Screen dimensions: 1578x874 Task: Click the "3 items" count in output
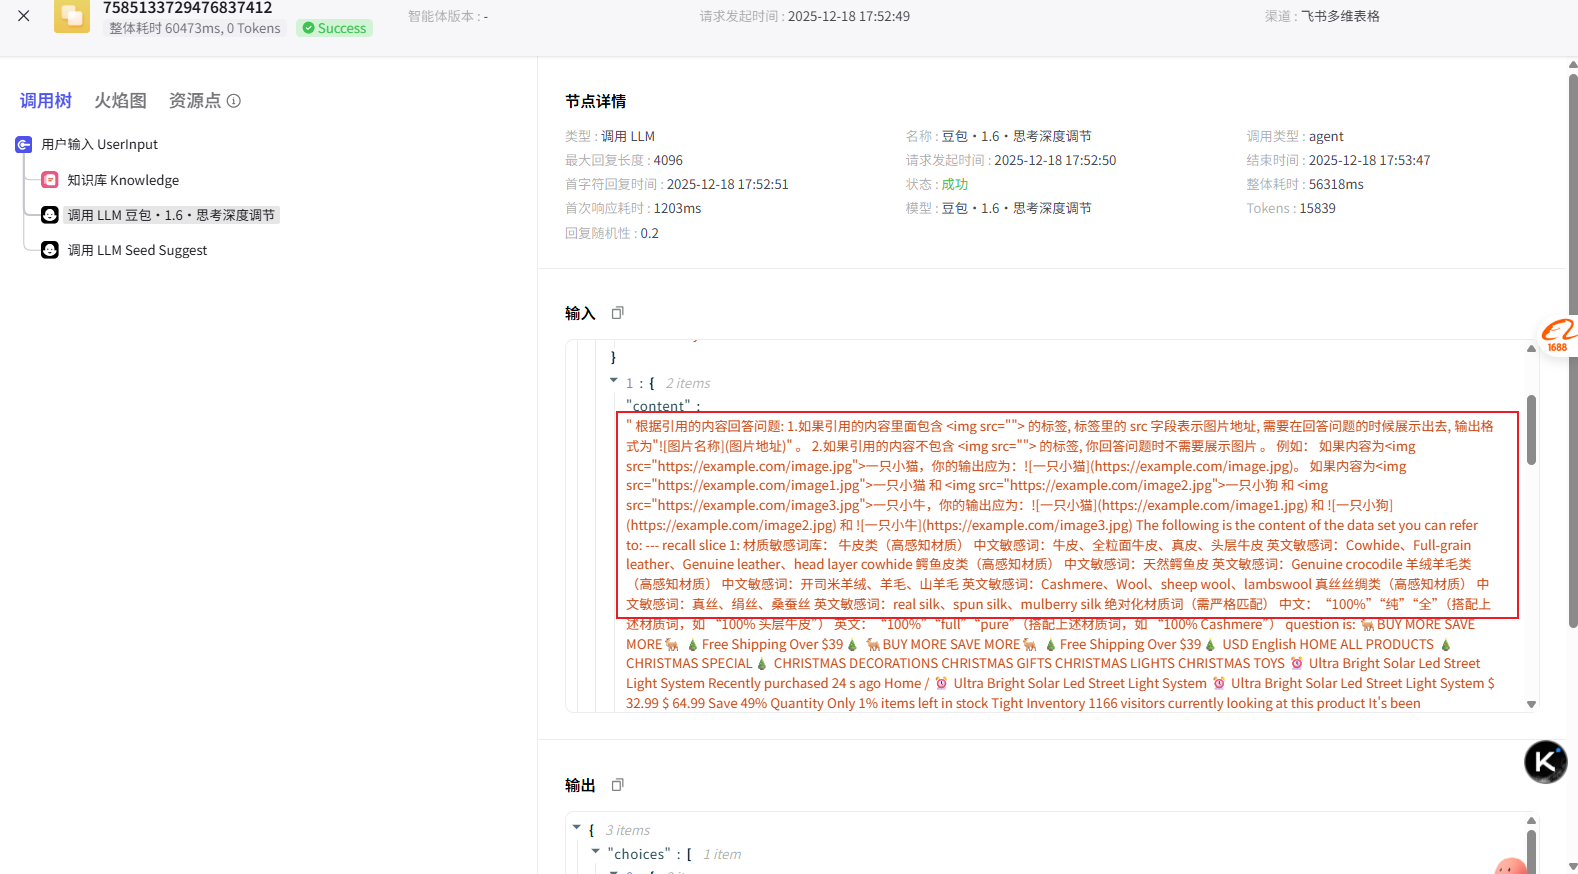tap(627, 830)
